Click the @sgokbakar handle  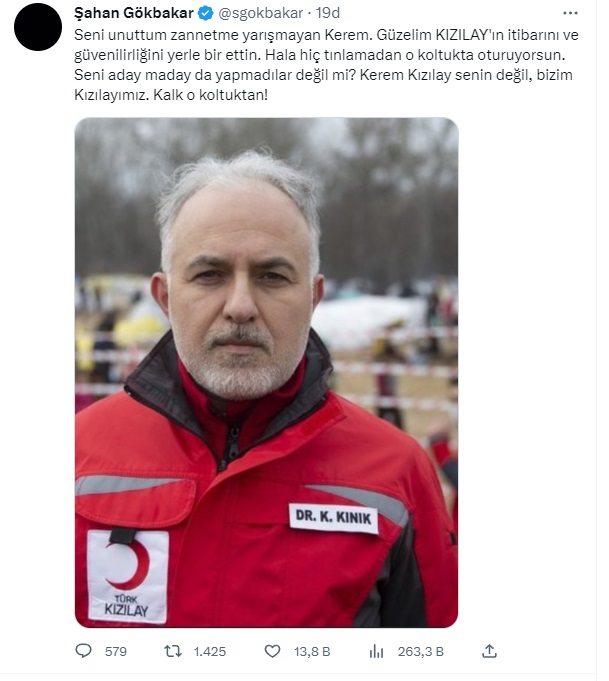tap(261, 13)
